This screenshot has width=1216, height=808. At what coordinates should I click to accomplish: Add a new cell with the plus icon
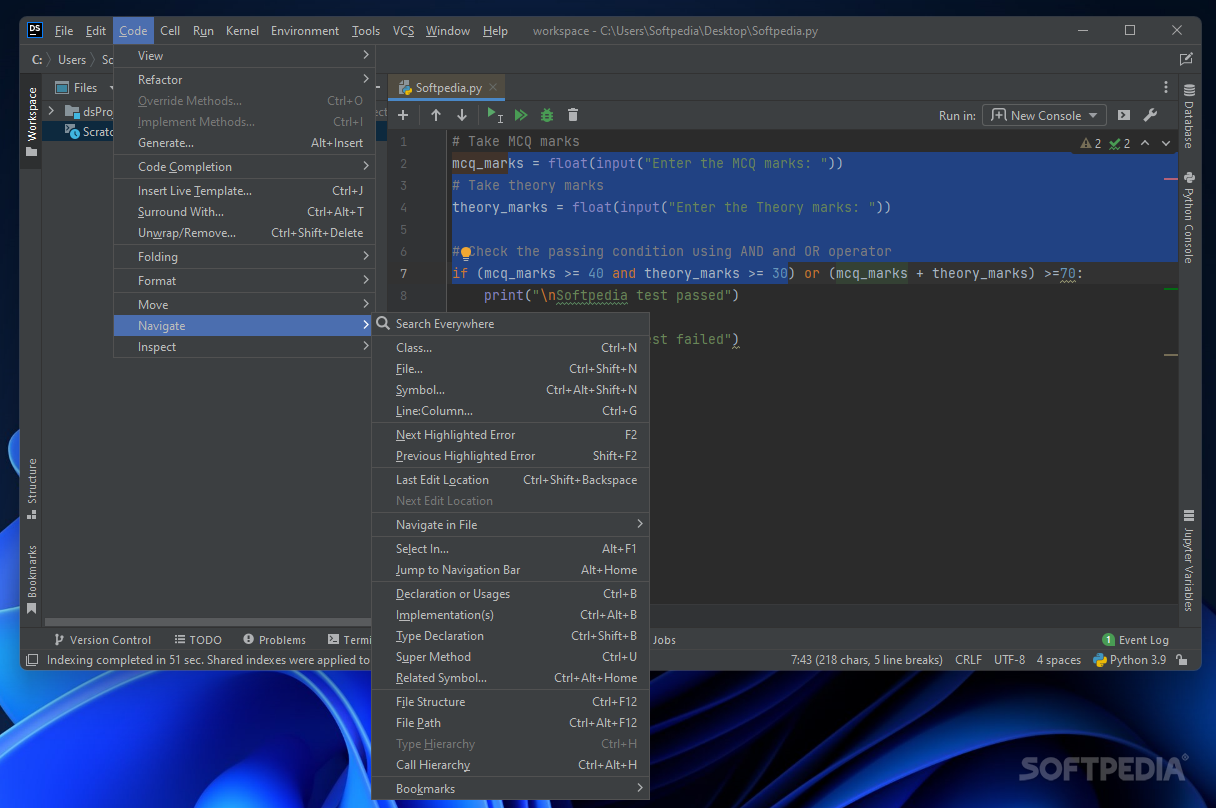coord(403,115)
